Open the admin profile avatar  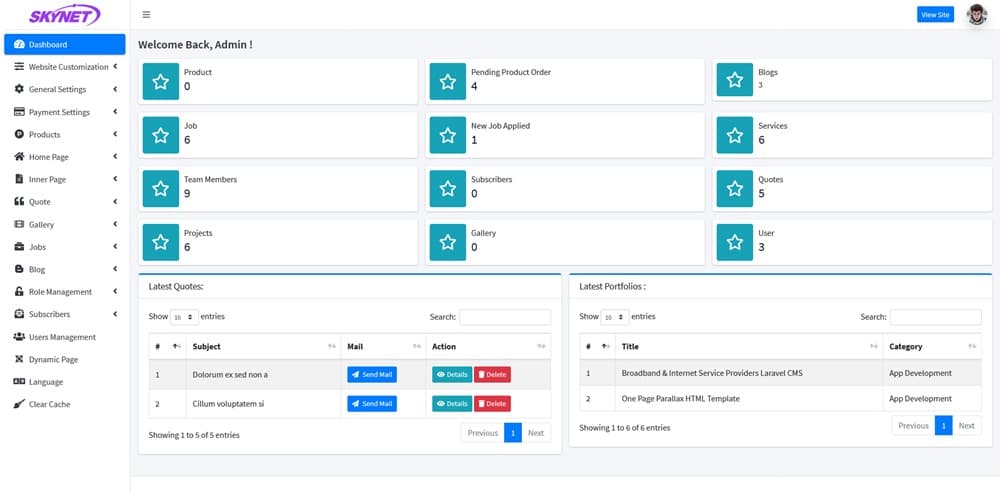tap(976, 15)
